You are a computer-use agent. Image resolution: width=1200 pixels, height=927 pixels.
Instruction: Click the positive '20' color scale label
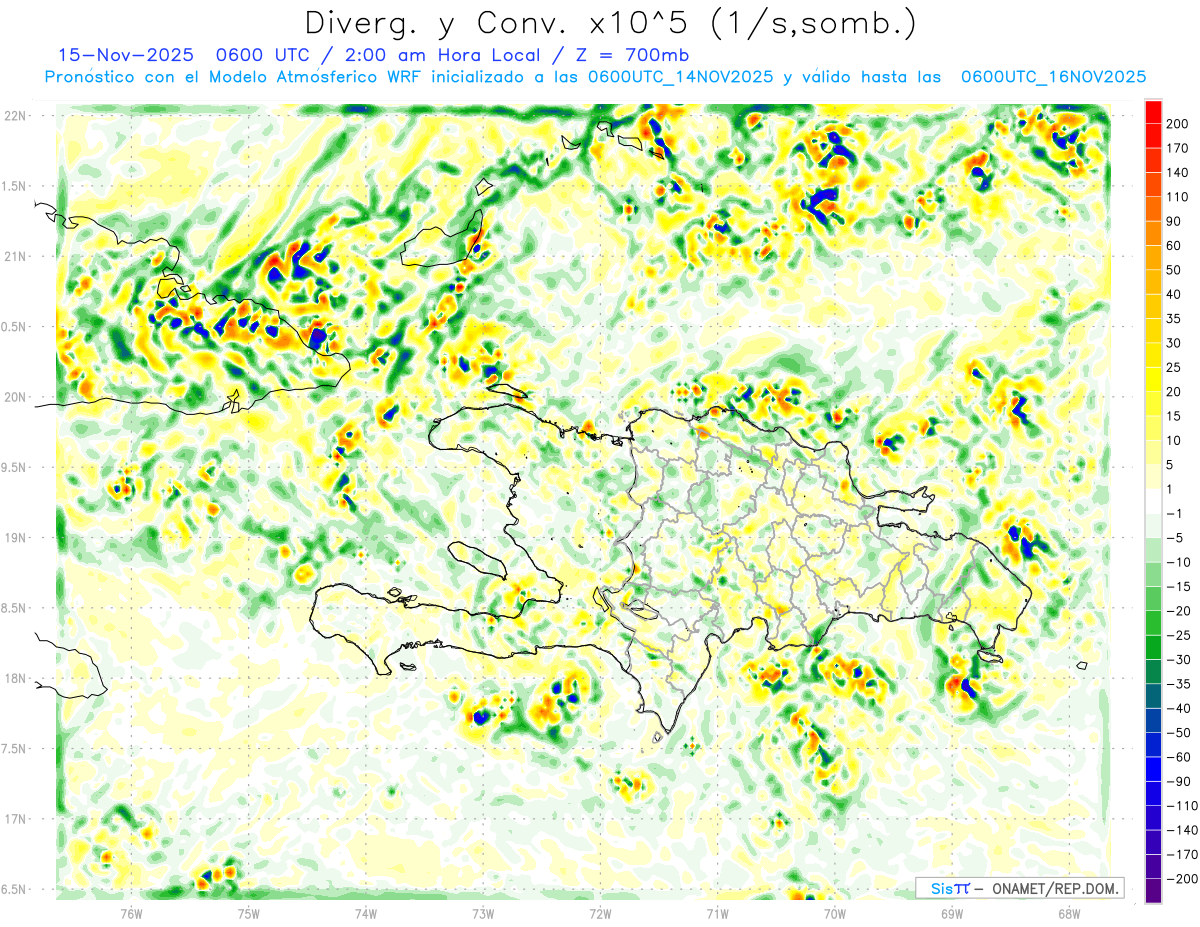pyautogui.click(x=1175, y=392)
